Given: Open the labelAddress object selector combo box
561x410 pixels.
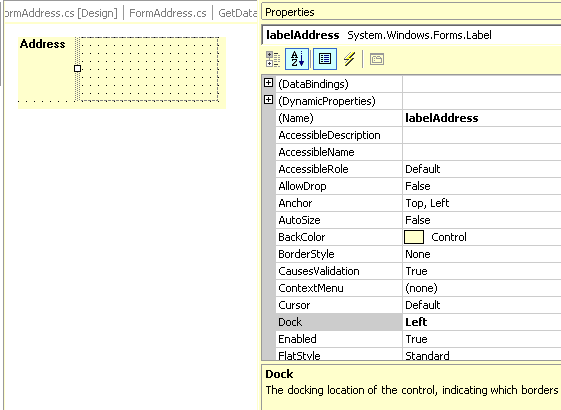Looking at the screenshot, I should [x=411, y=35].
